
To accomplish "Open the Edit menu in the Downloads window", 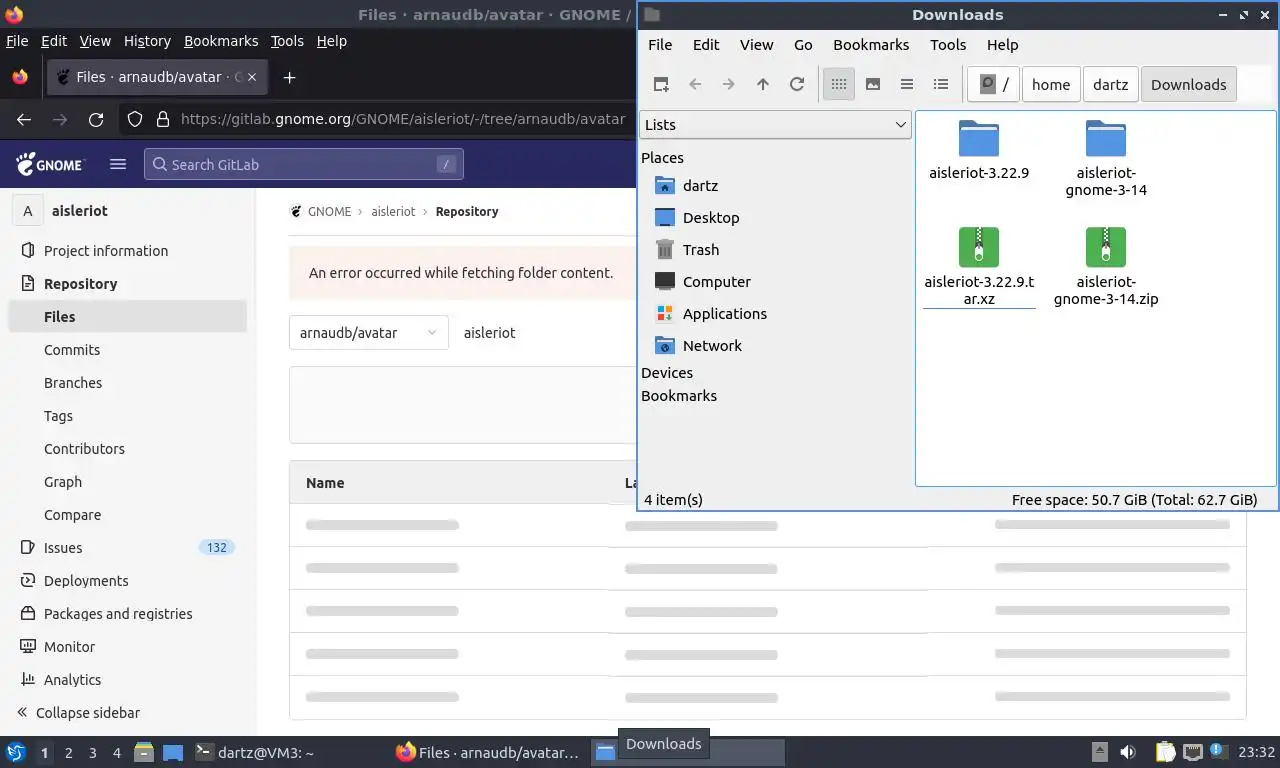I will (706, 44).
